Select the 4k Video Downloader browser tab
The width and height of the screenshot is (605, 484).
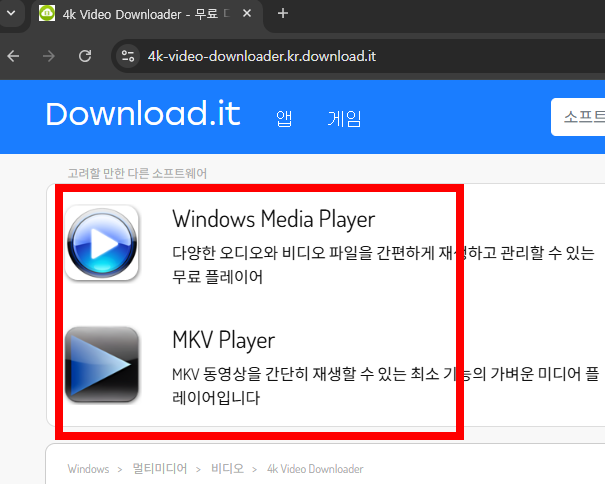147,14
